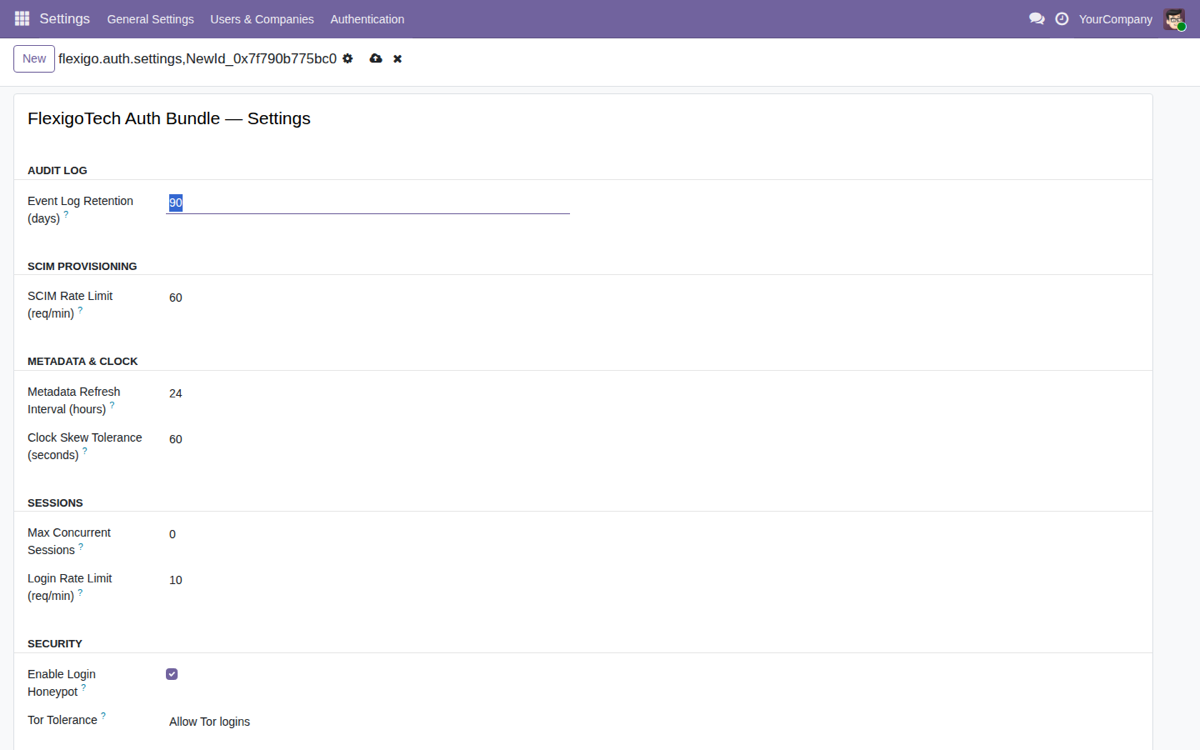This screenshot has height=750, width=1200.
Task: Click the Event Log Retention (days) label
Action: coord(80,209)
